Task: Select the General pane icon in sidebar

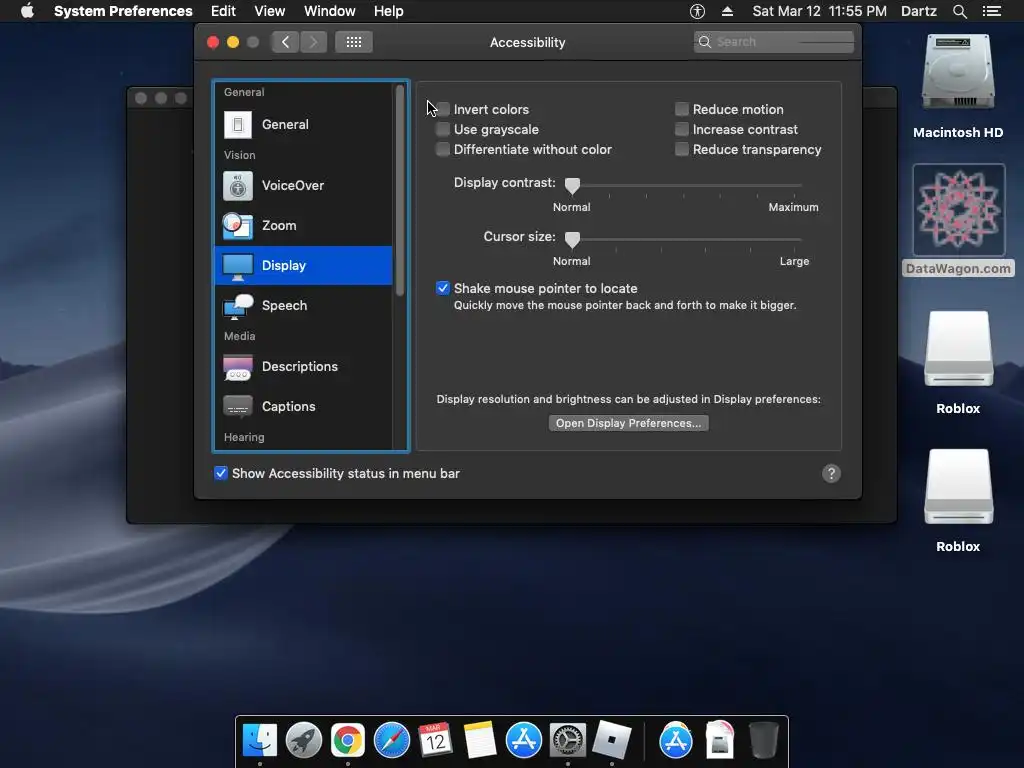Action: (x=238, y=124)
